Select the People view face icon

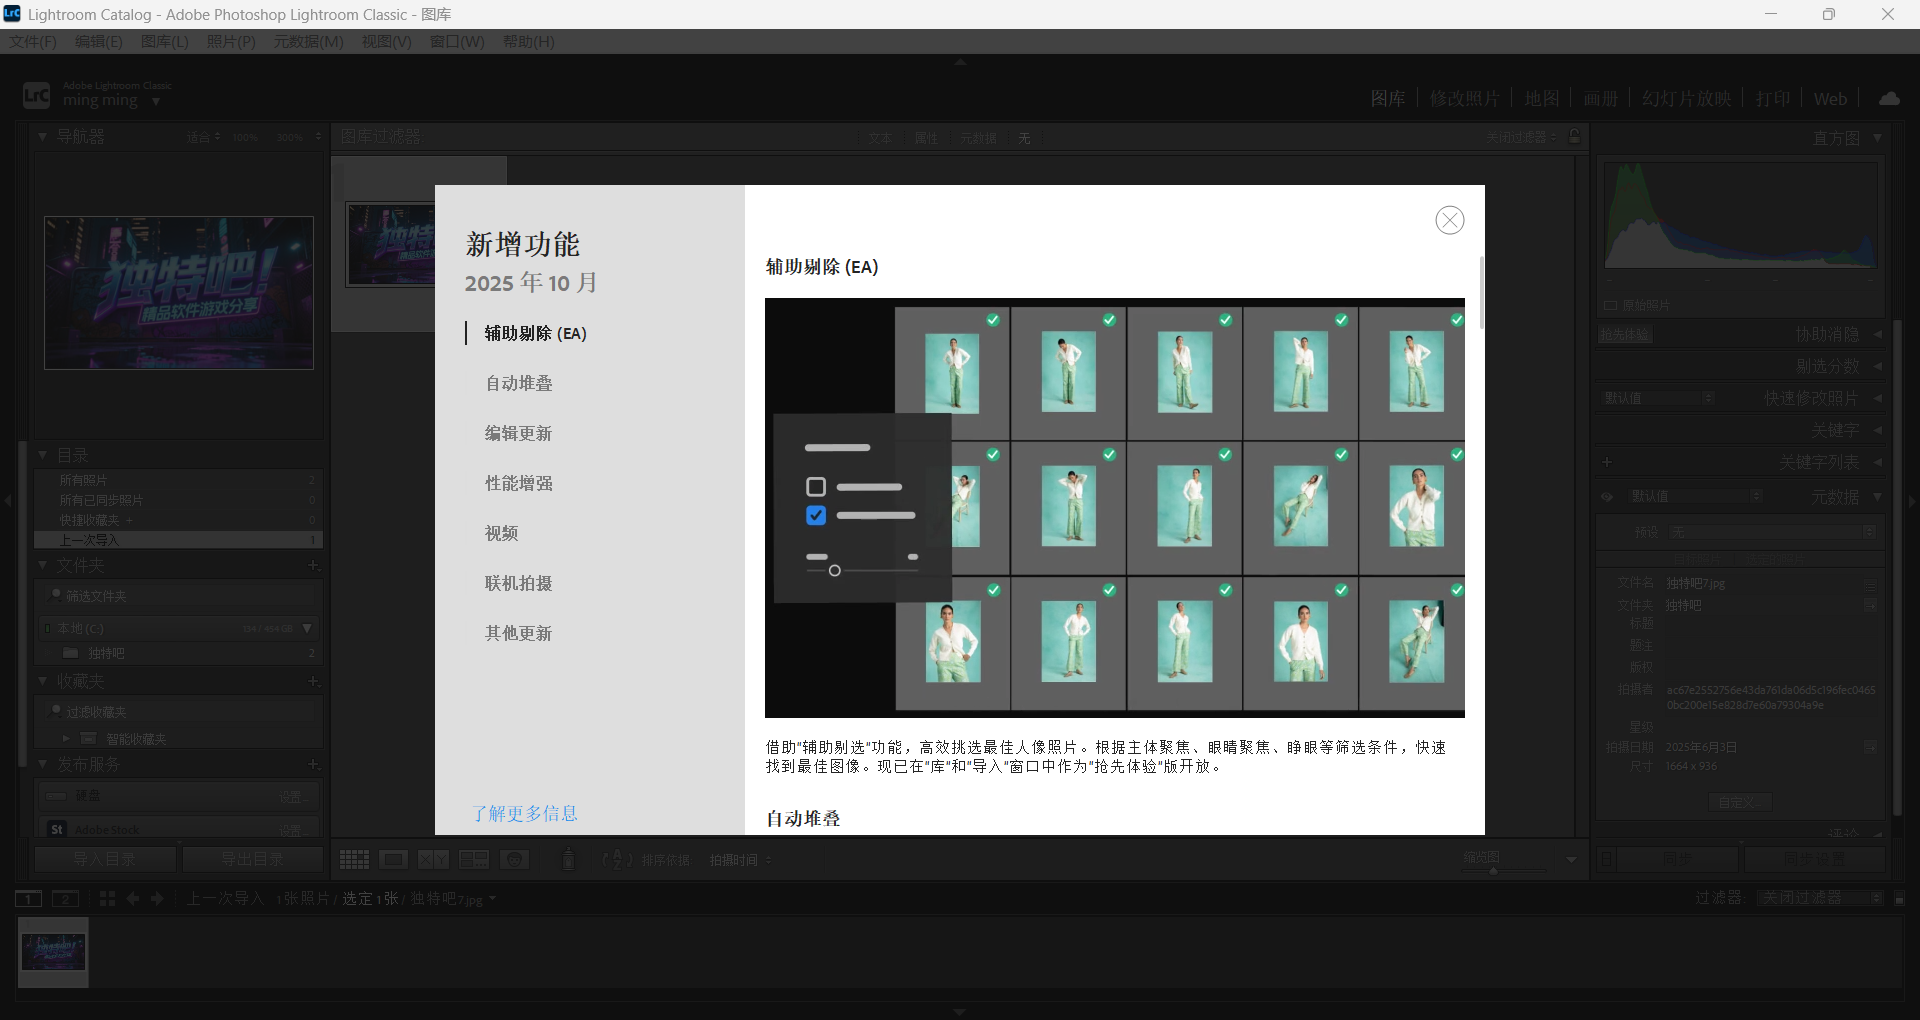click(x=514, y=860)
